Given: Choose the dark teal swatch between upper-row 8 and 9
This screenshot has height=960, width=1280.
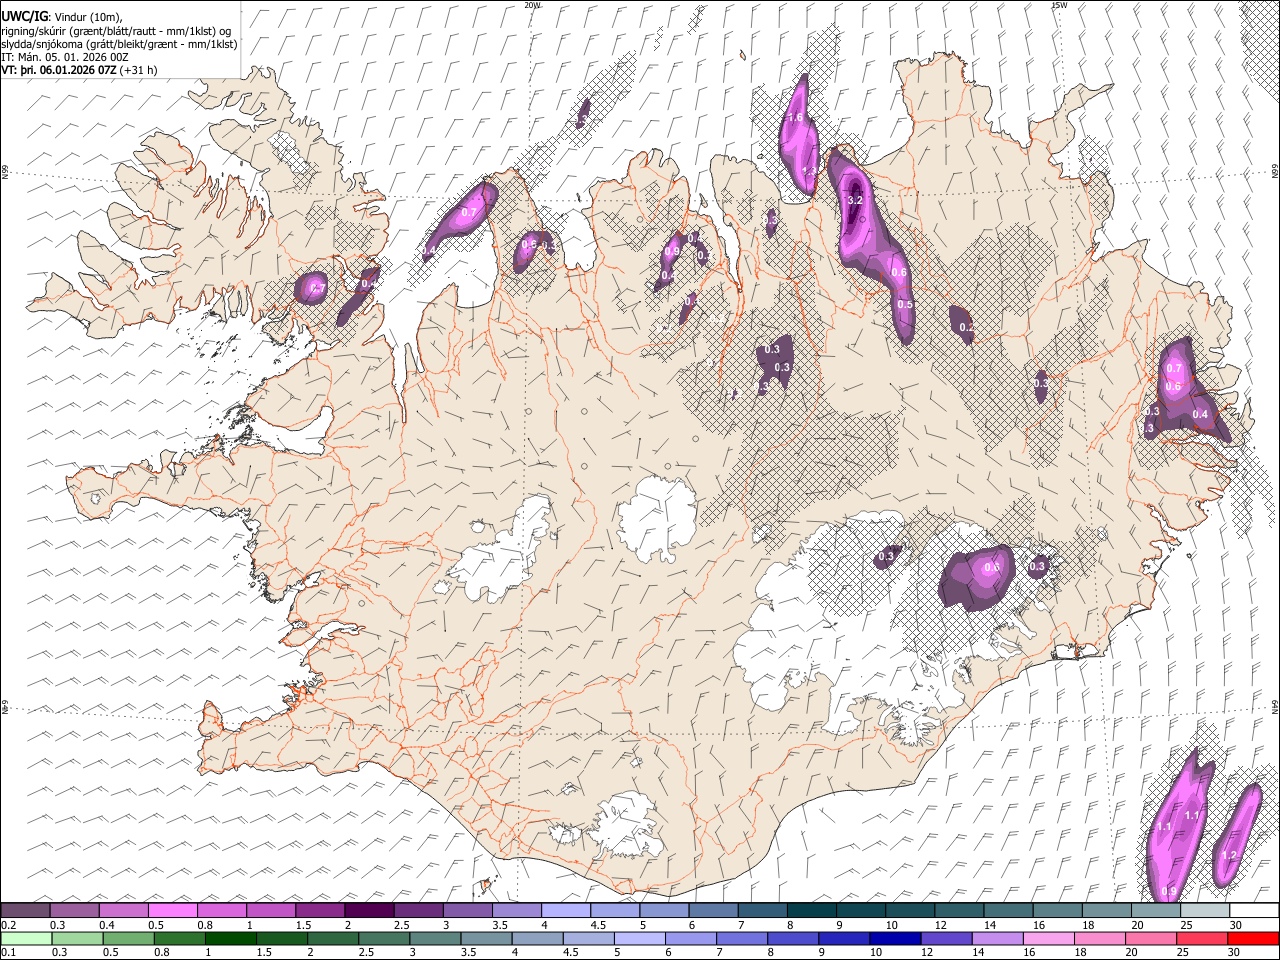Looking at the screenshot, I should [x=812, y=910].
